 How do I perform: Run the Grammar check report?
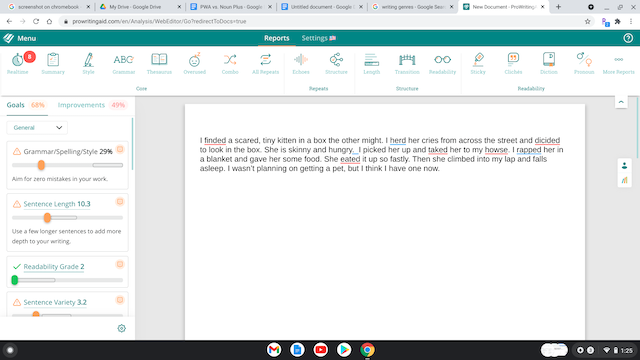point(124,63)
